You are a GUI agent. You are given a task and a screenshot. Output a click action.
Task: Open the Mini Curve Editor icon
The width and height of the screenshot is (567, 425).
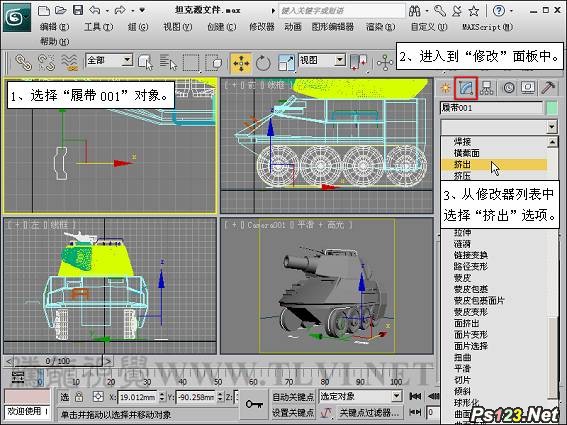(x=18, y=377)
